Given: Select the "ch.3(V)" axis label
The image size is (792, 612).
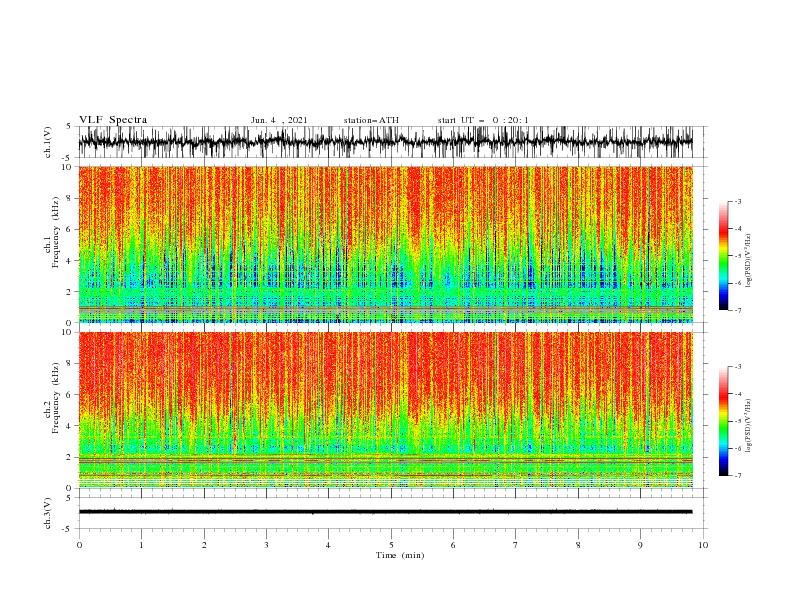Looking at the screenshot, I should pyautogui.click(x=48, y=513).
